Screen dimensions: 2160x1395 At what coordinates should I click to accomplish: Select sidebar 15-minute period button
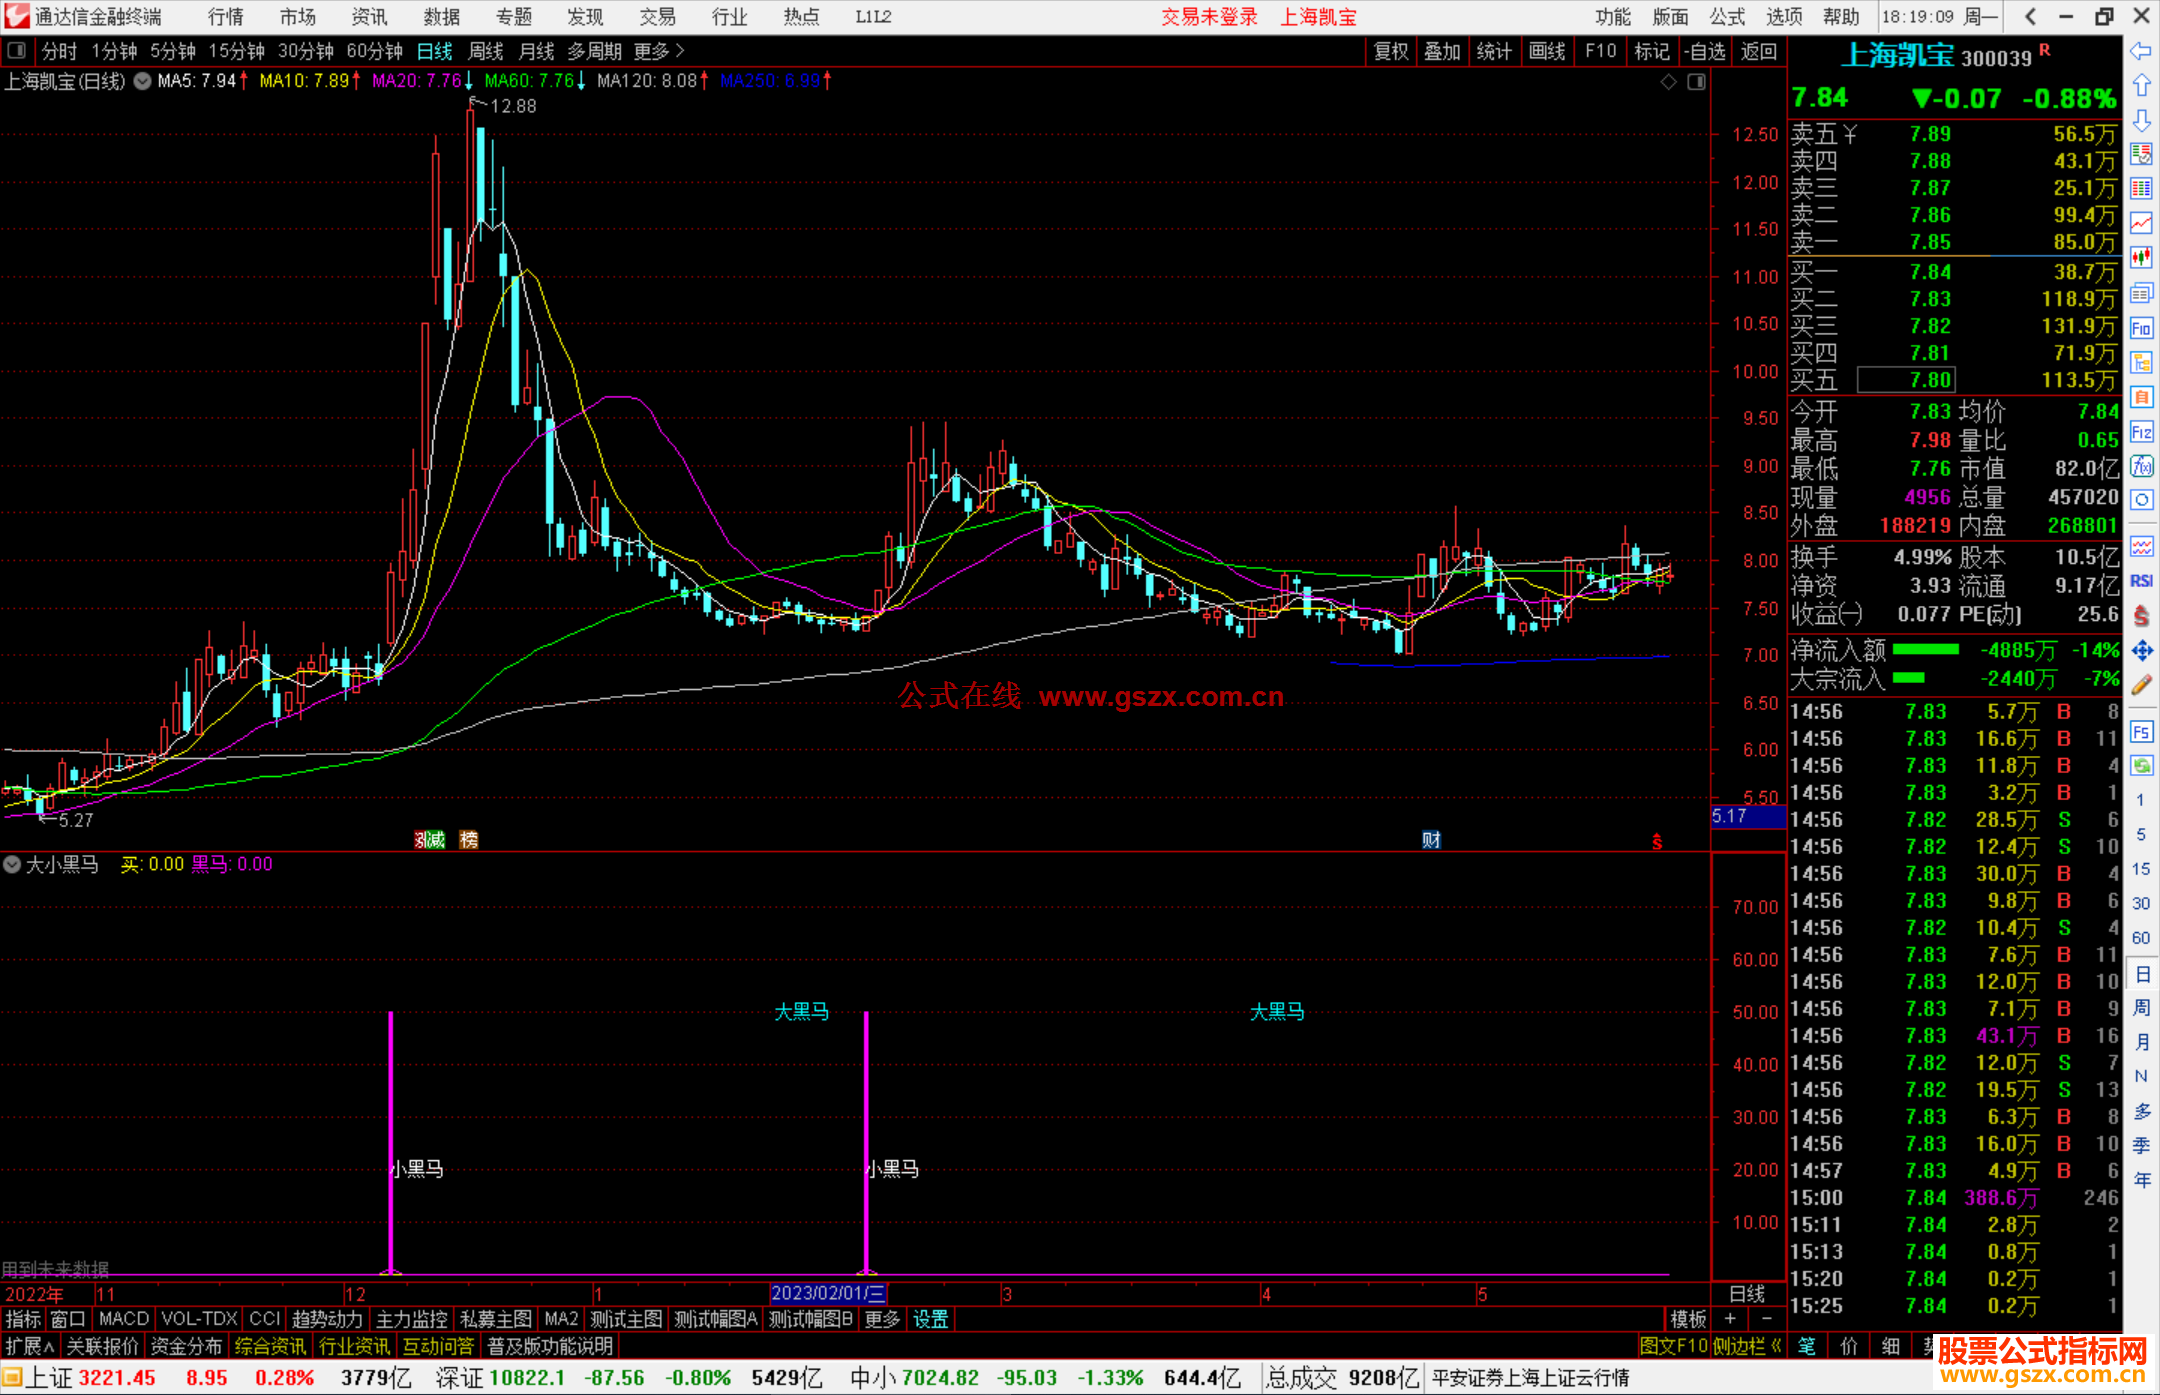tap(2141, 869)
